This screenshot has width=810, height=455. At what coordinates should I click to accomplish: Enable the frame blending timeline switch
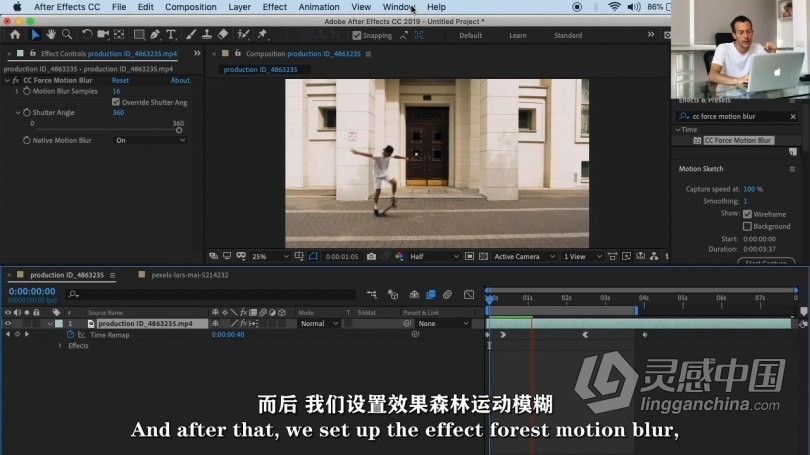tap(431, 294)
